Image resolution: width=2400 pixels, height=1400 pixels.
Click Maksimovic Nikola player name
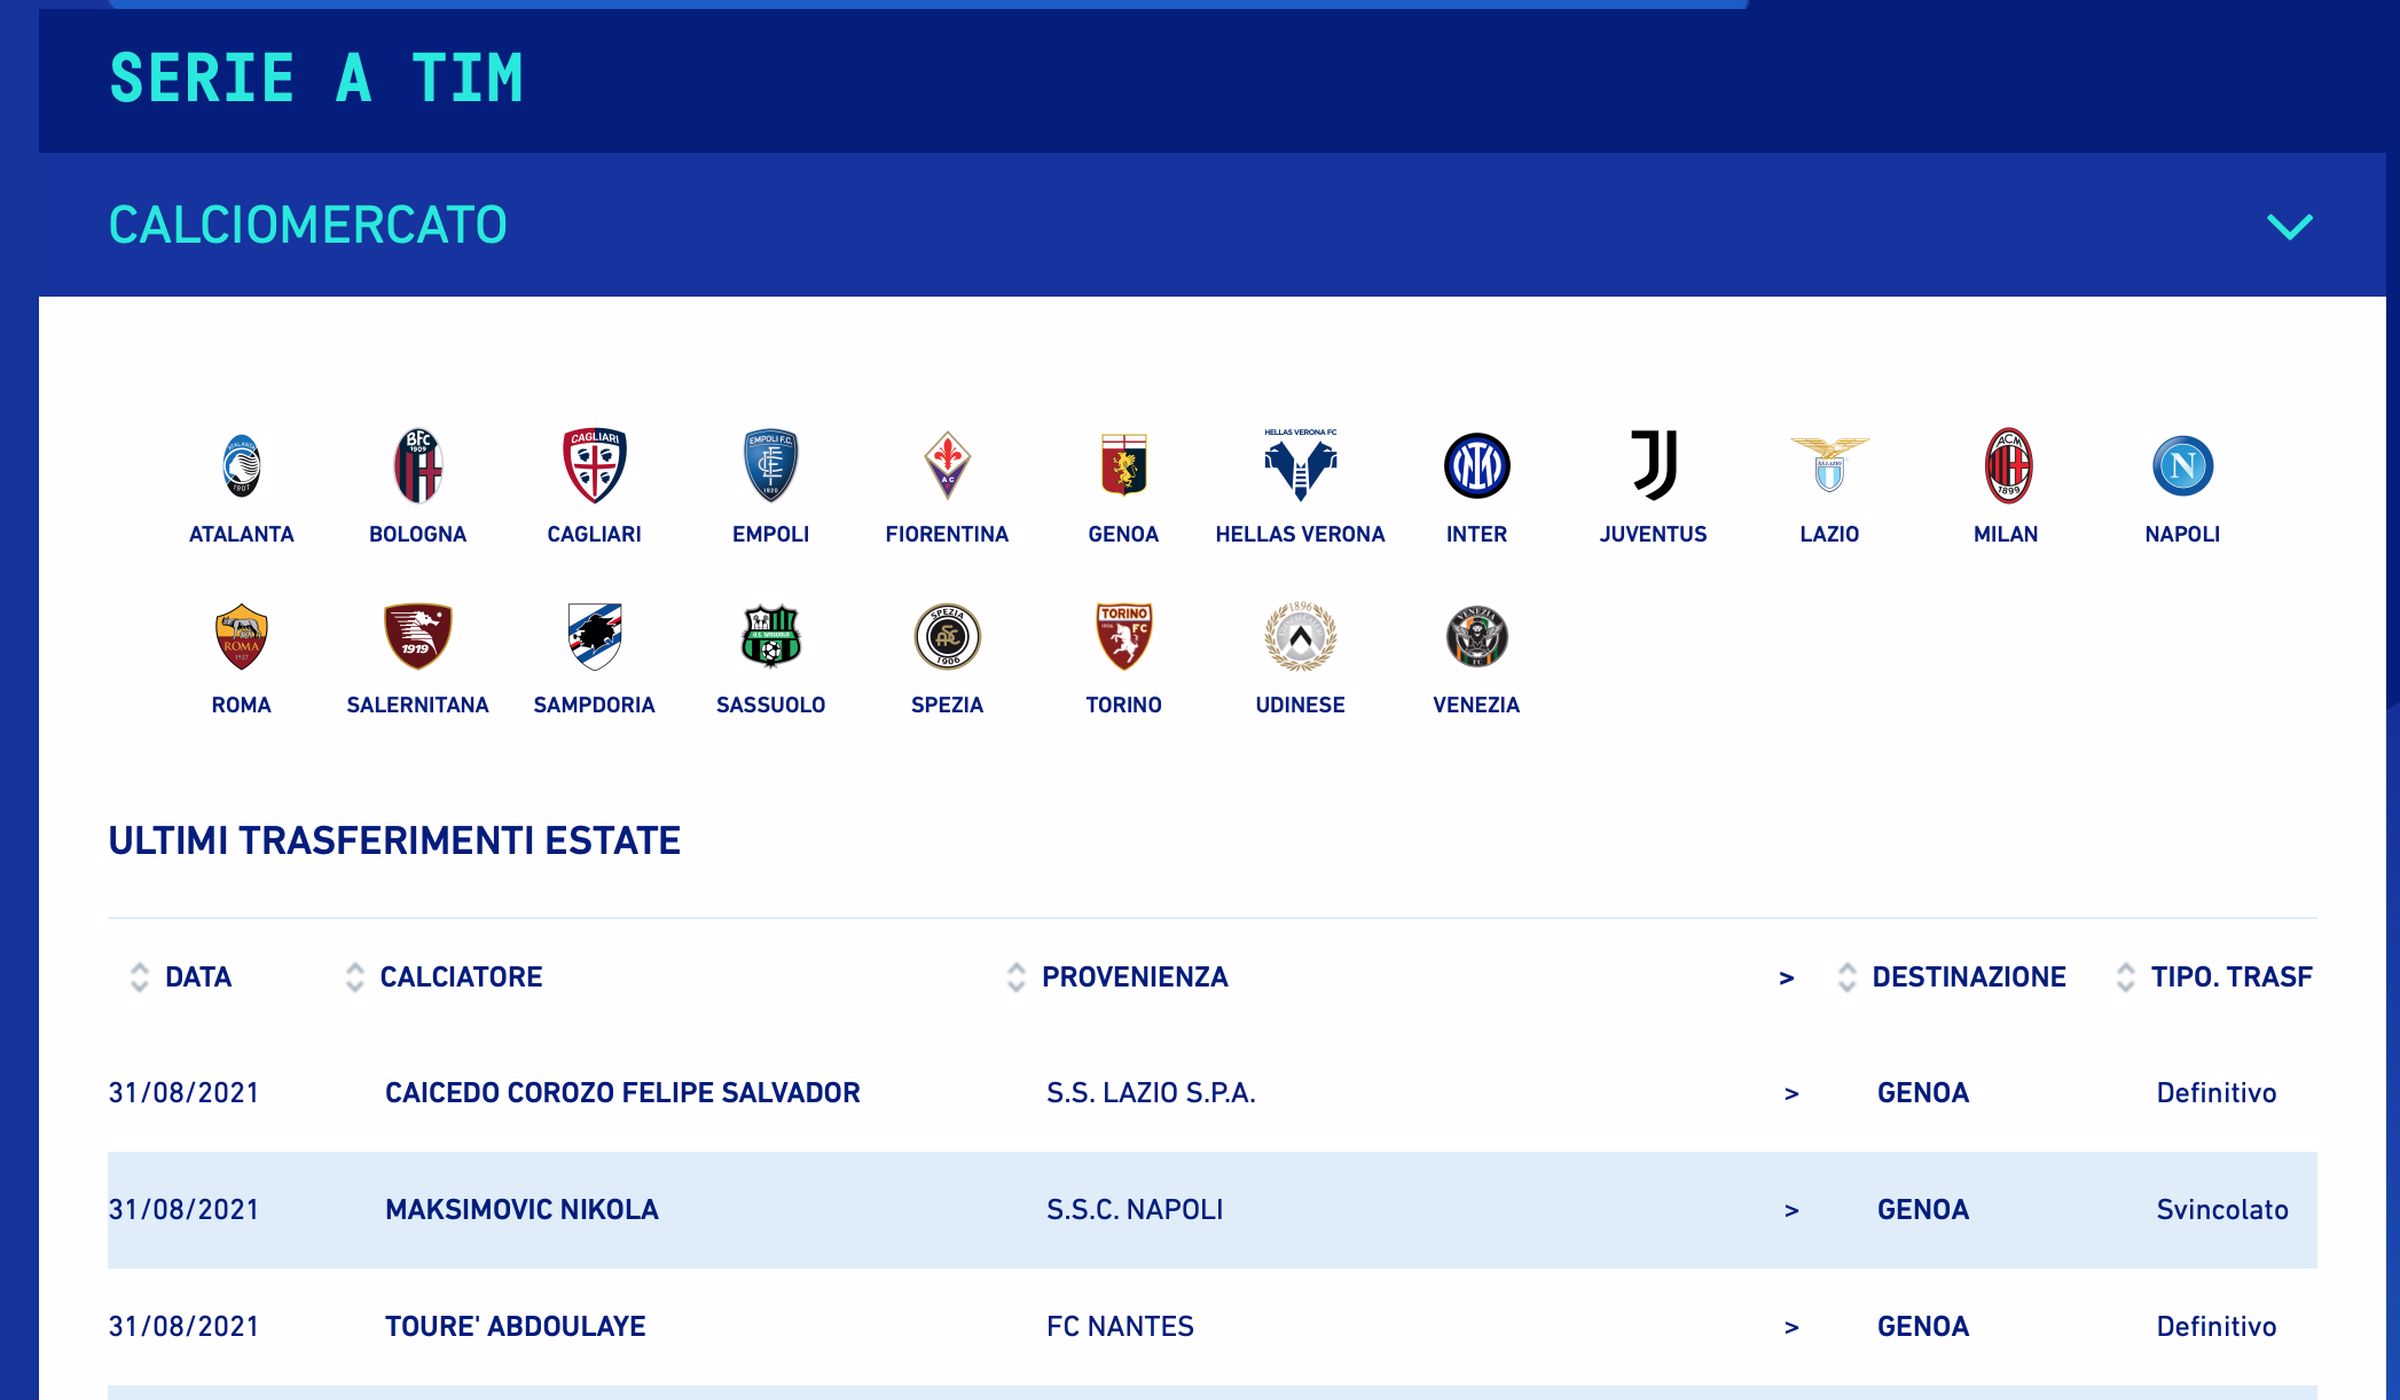521,1210
